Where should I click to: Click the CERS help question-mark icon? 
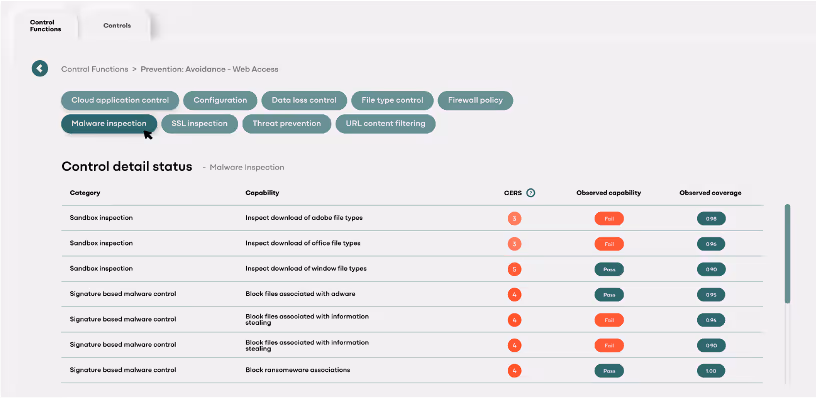530,193
